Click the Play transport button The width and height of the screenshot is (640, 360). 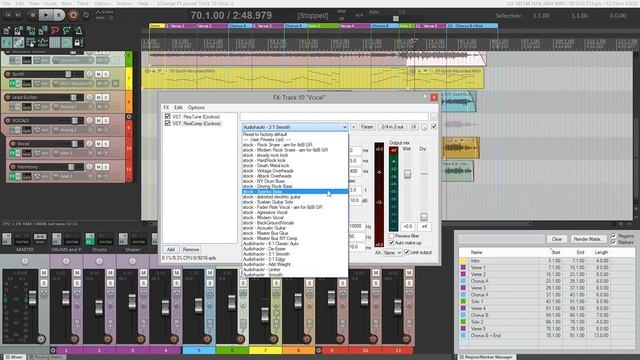46,15
